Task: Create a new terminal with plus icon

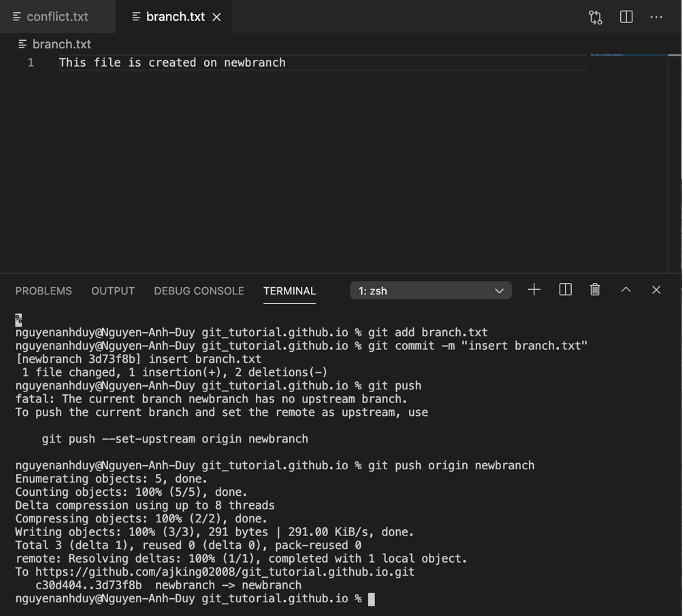Action: coord(534,290)
